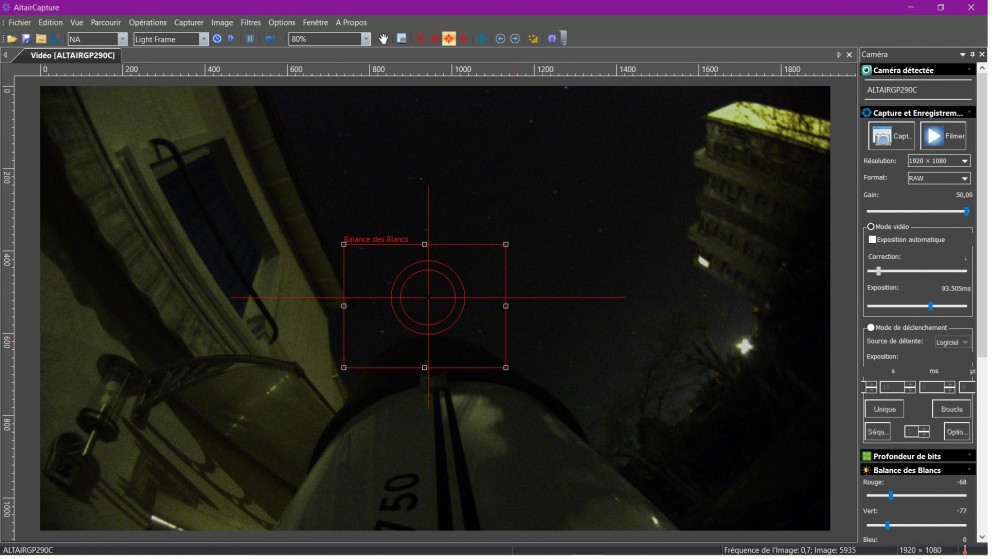Image resolution: width=1000 pixels, height=559 pixels.
Task: Click the blue floppy save icon
Action: point(26,40)
